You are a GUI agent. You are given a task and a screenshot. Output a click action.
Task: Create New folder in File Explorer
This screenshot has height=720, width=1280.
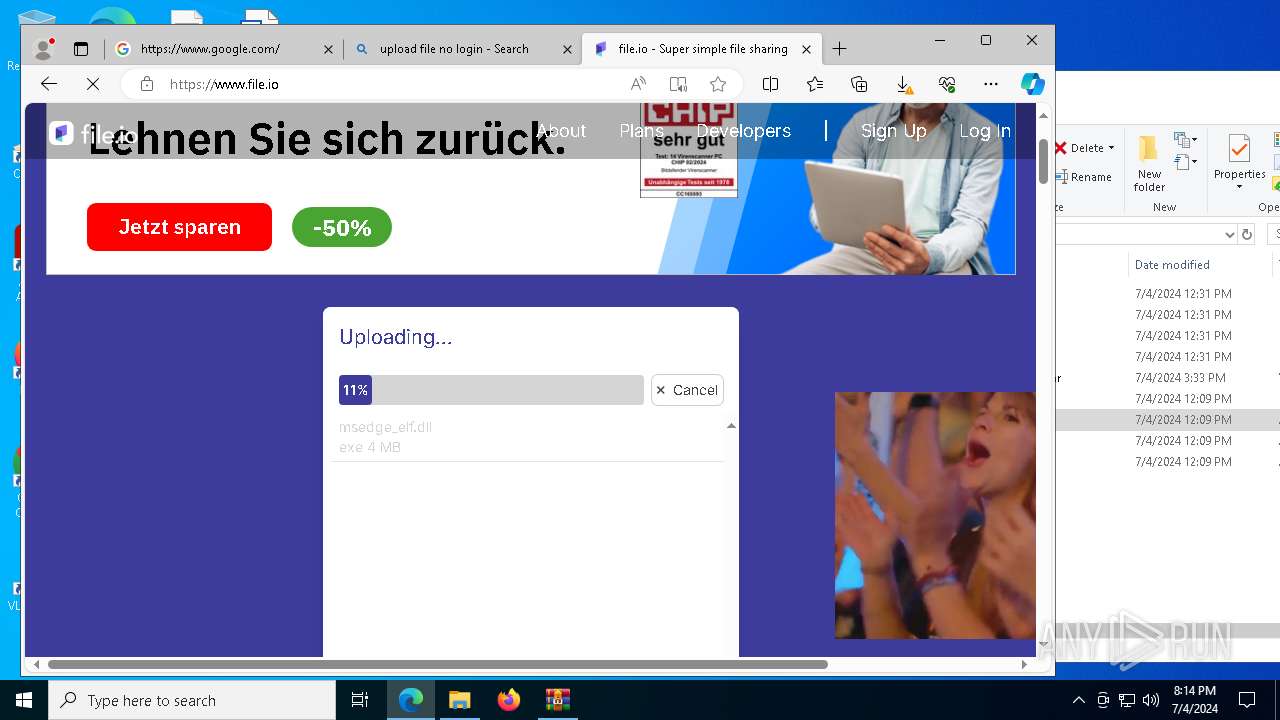[x=1149, y=164]
